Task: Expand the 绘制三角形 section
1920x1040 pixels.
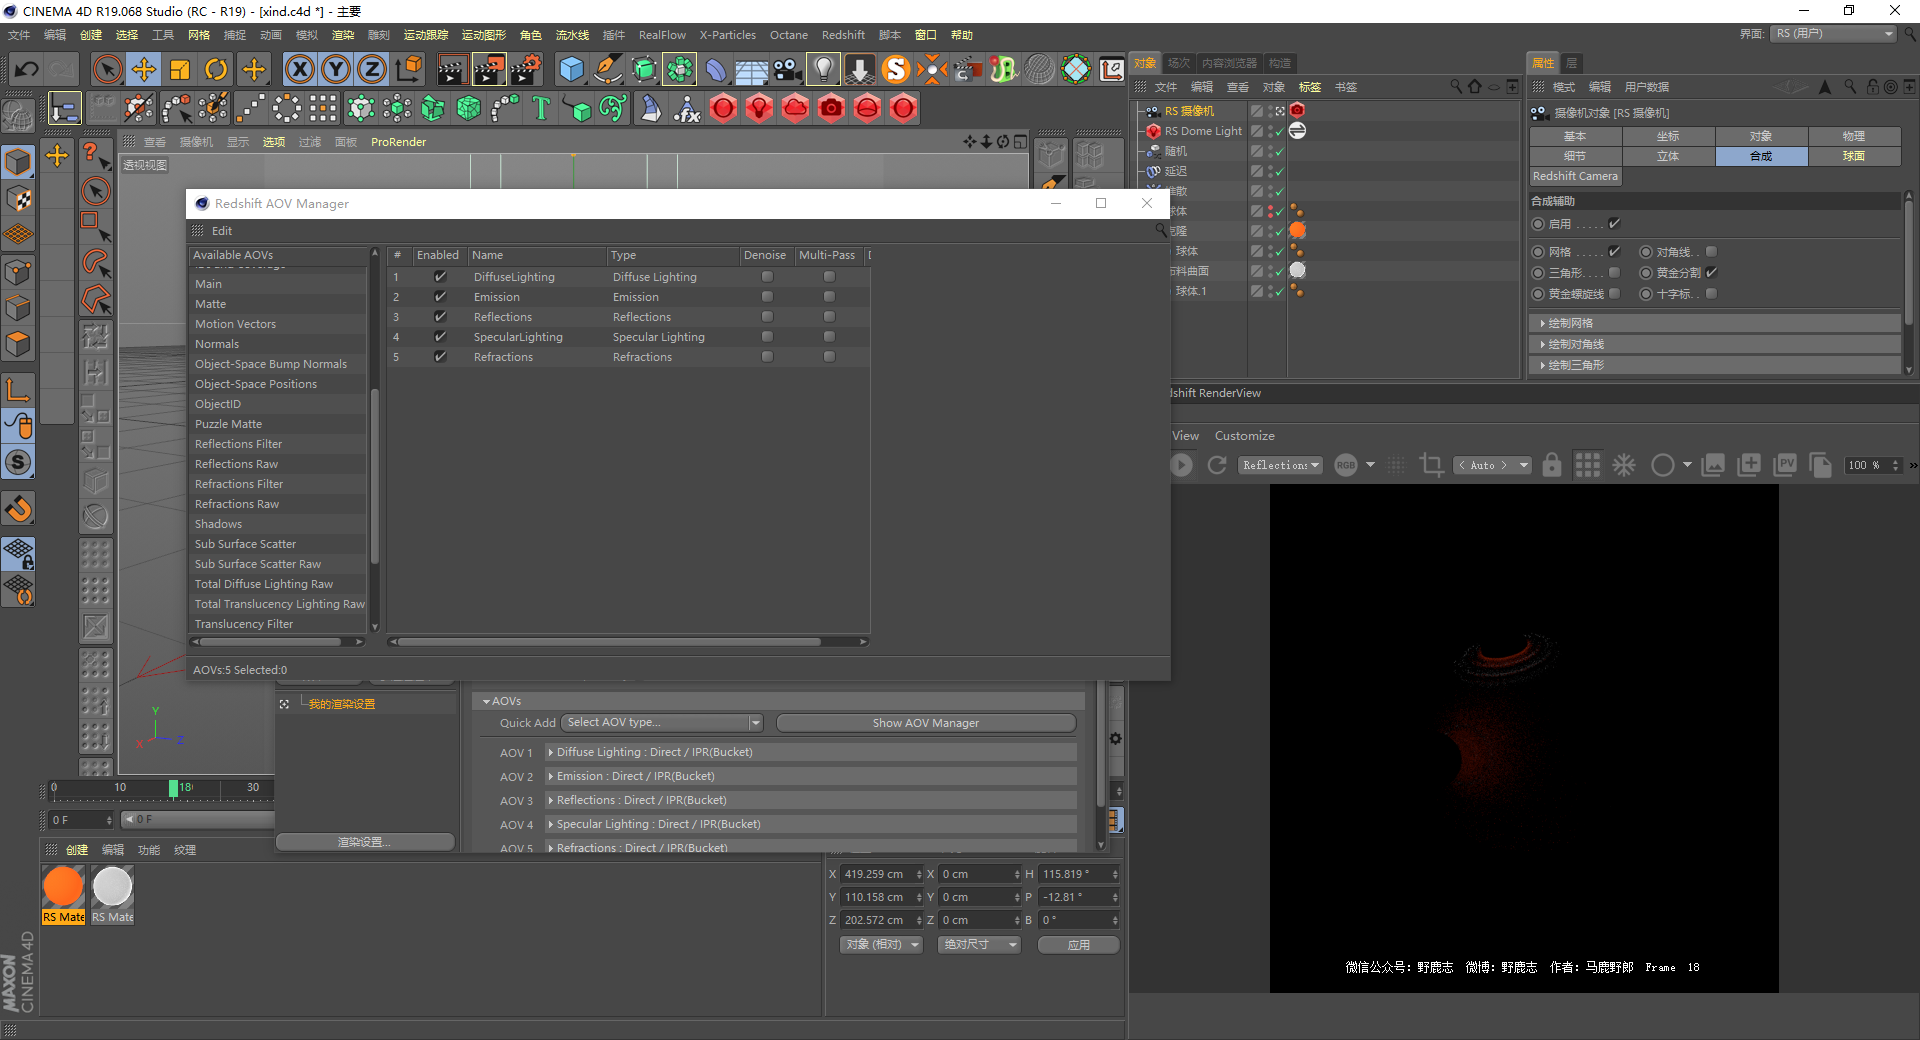Action: (1714, 365)
